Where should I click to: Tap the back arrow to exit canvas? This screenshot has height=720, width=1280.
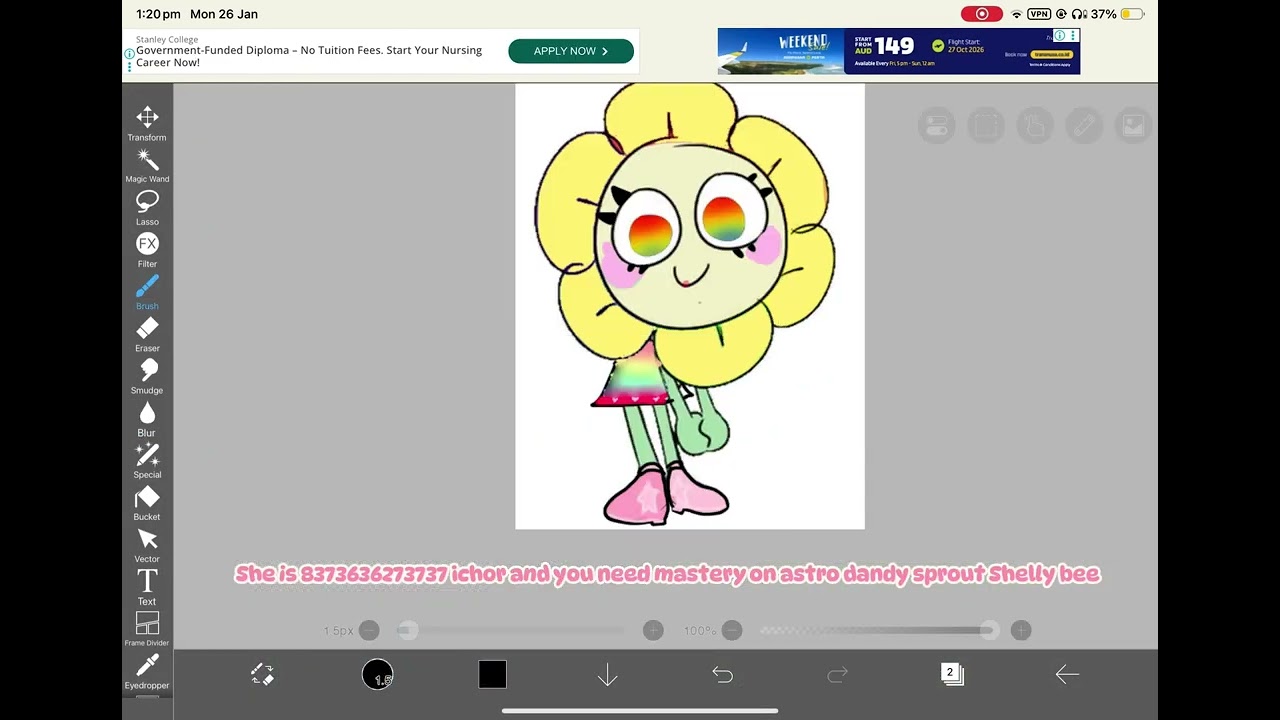point(1067,675)
